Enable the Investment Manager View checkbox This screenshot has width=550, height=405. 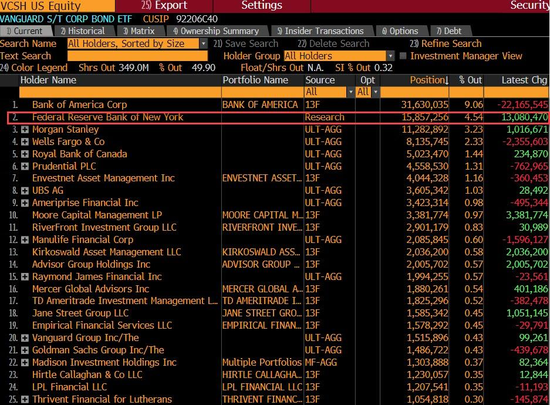(x=403, y=56)
